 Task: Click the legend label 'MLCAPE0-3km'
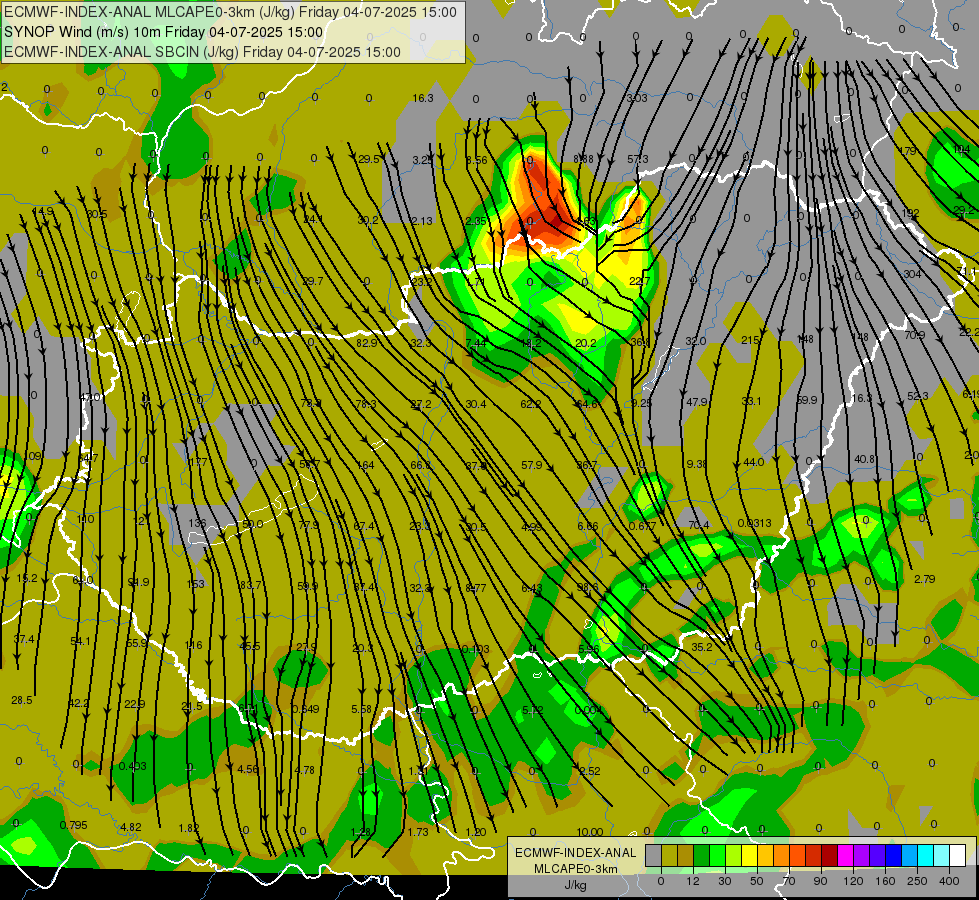576,869
